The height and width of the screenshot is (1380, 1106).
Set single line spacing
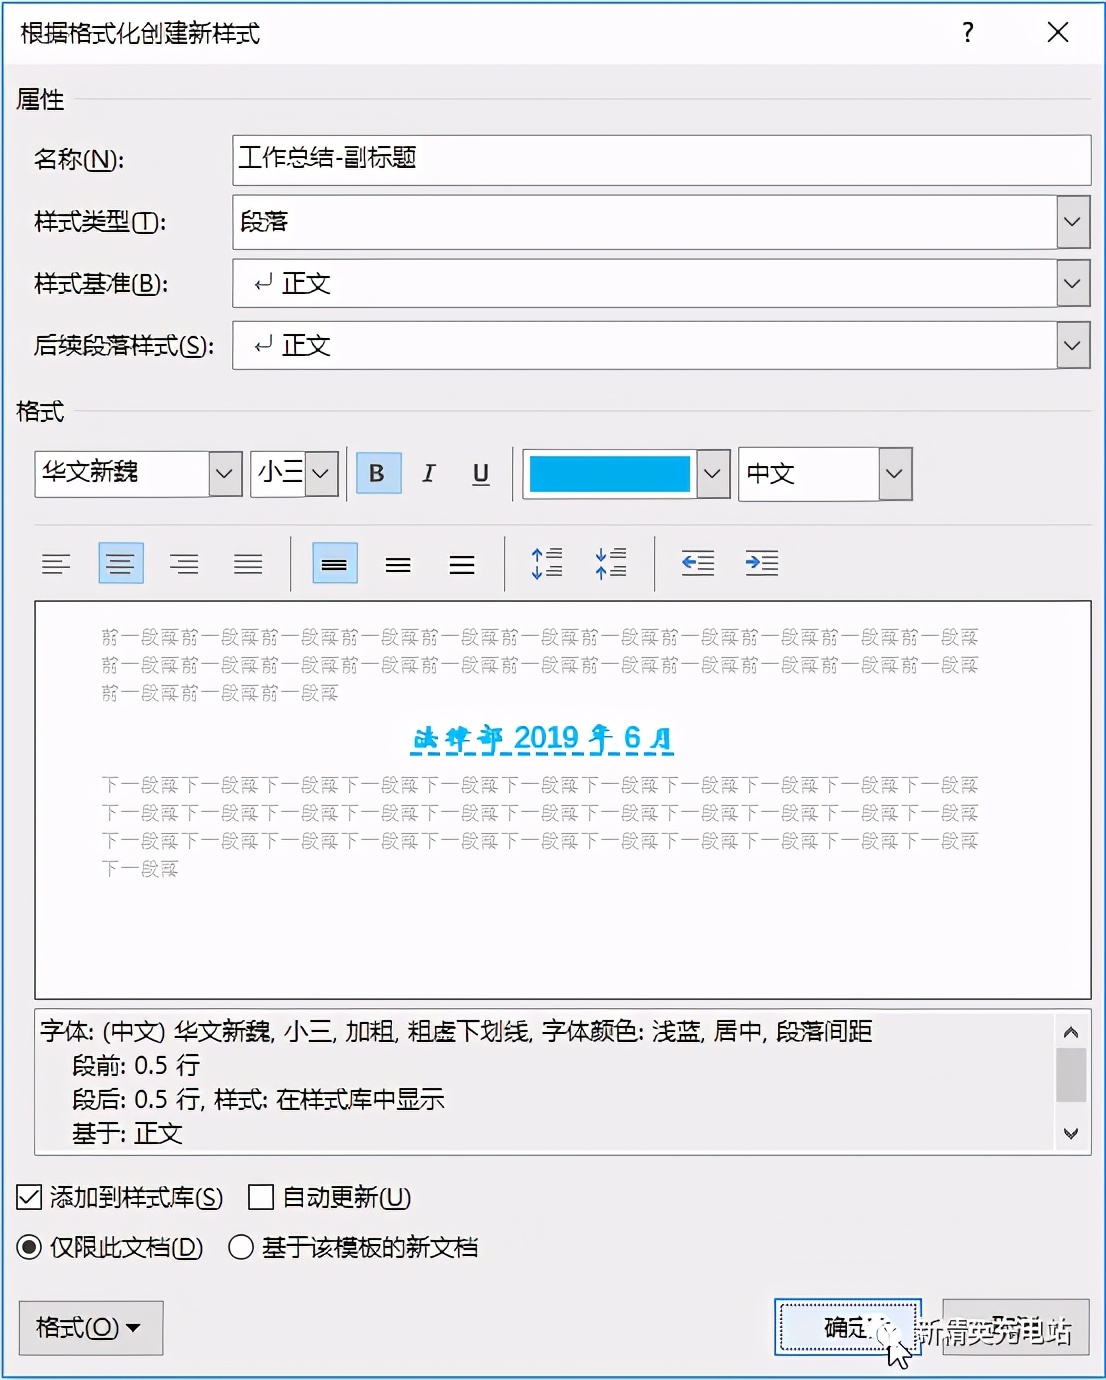pos(335,564)
